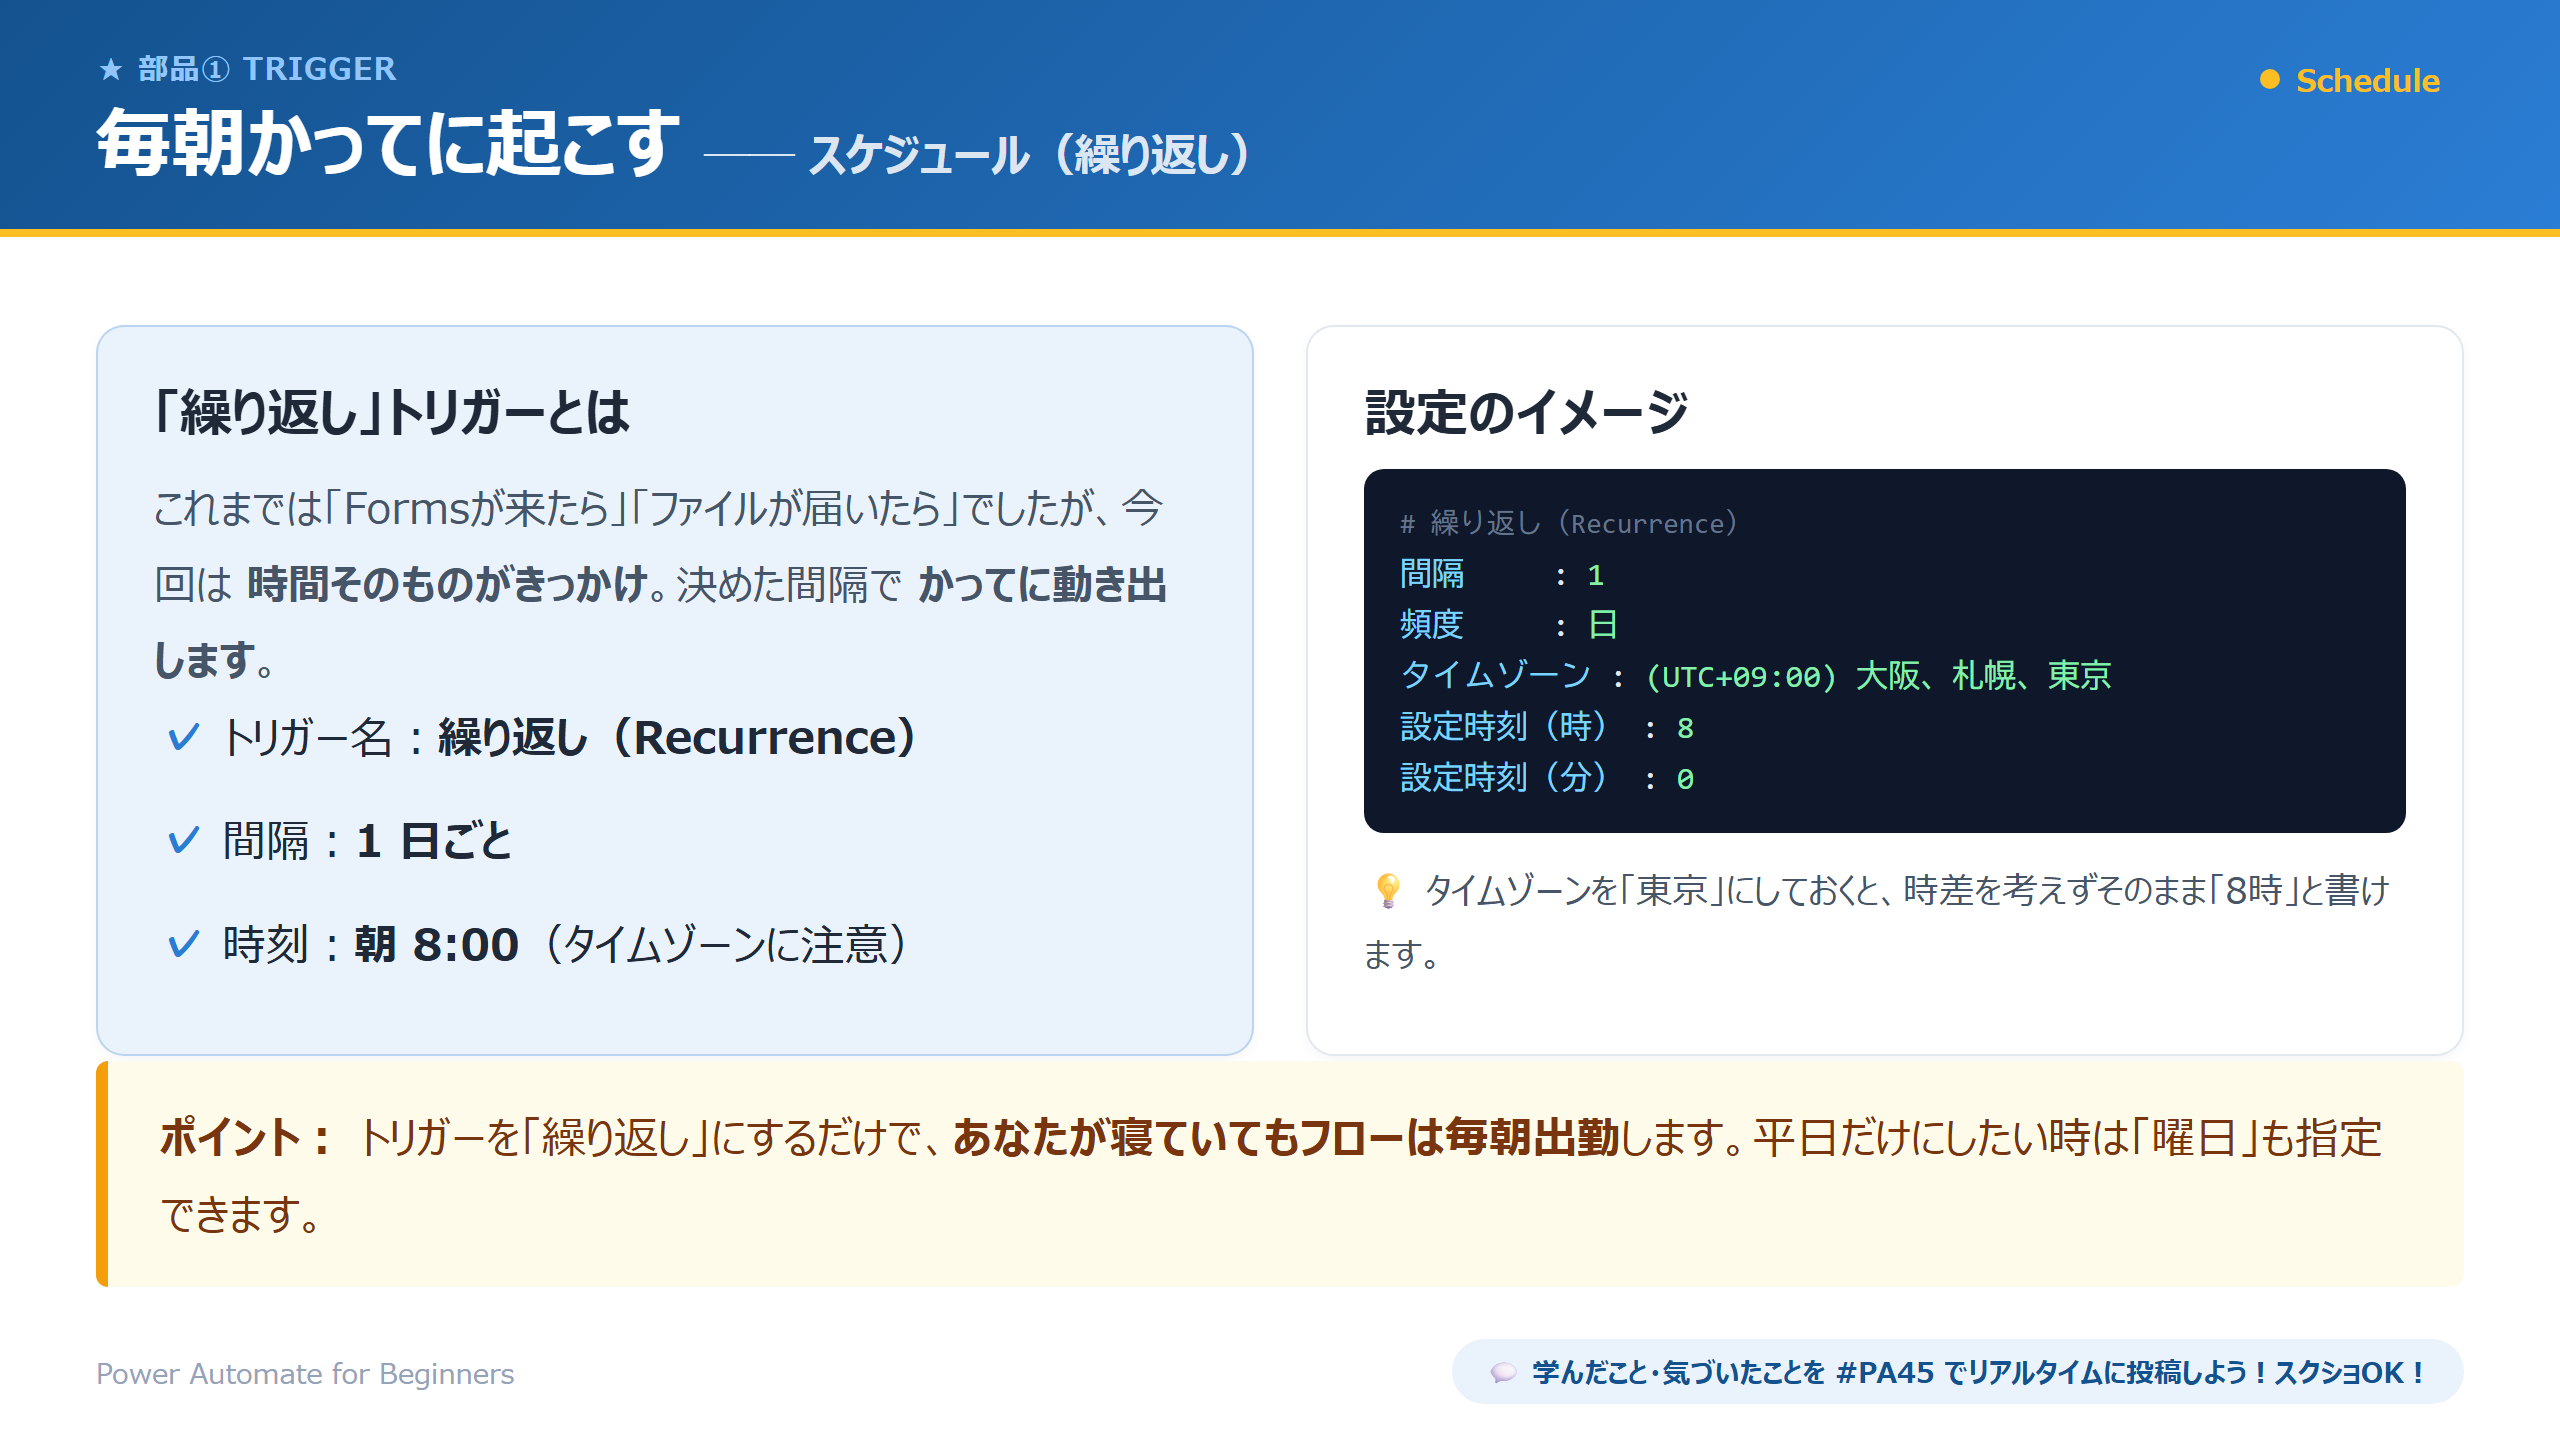Click the 設定時刻（時） value 8
This screenshot has height=1440, width=2560.
[x=1685, y=728]
